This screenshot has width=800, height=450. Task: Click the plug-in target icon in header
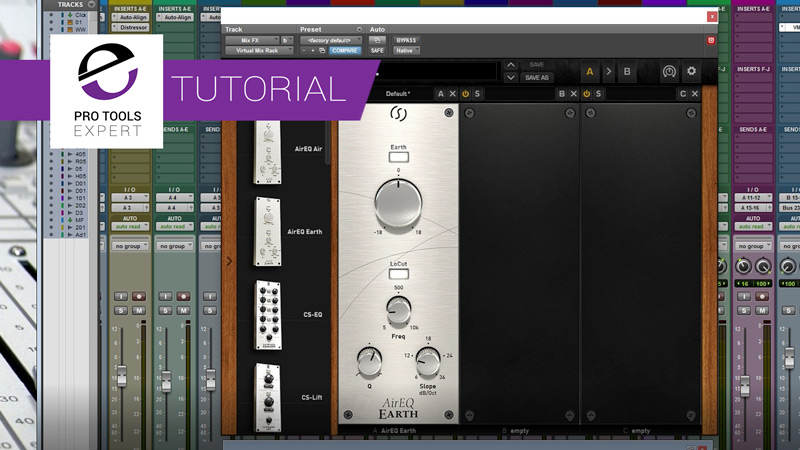point(711,40)
